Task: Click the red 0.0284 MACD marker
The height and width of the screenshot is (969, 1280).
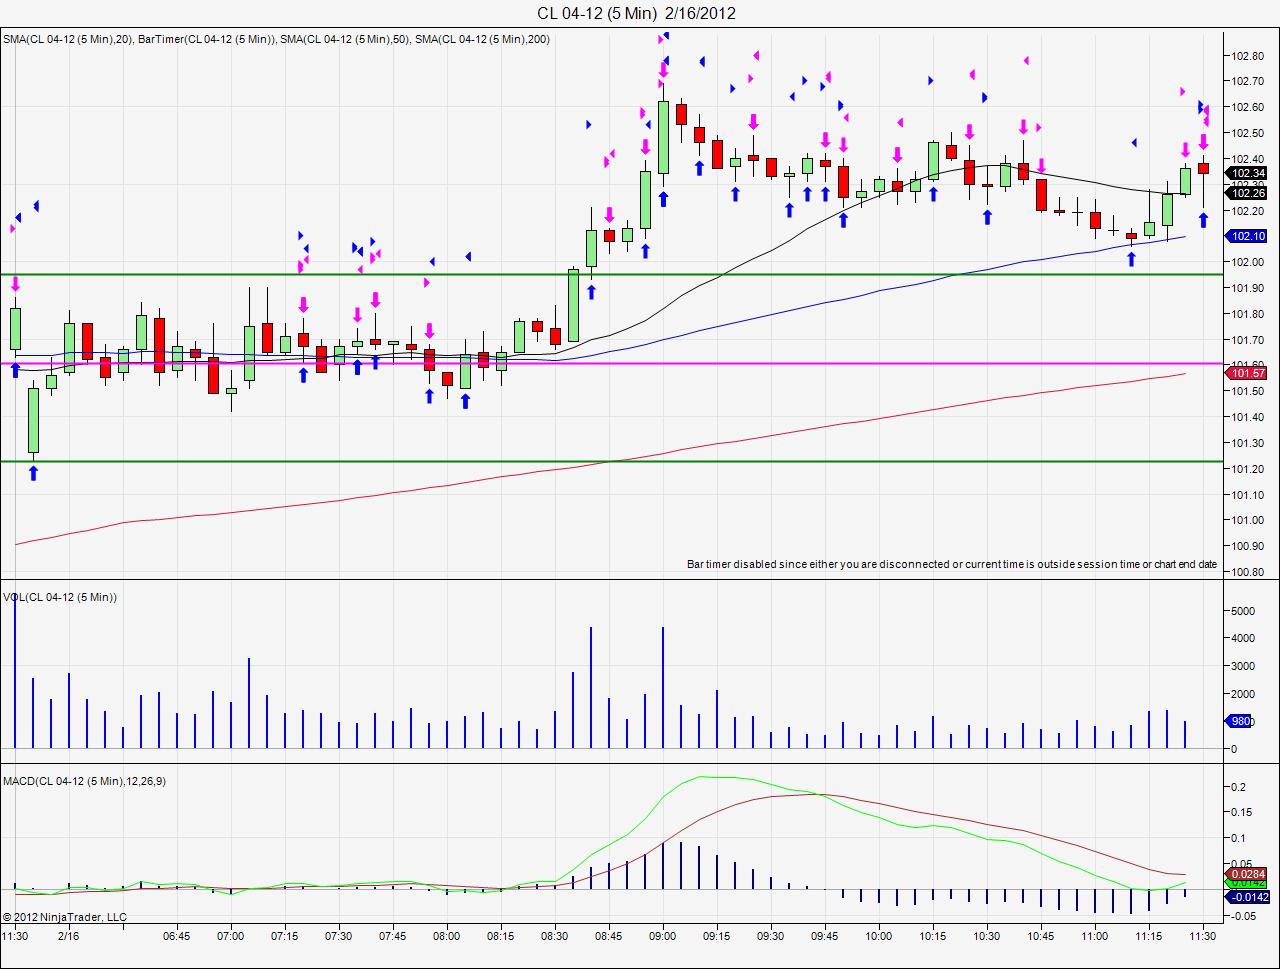Action: pyautogui.click(x=1247, y=874)
